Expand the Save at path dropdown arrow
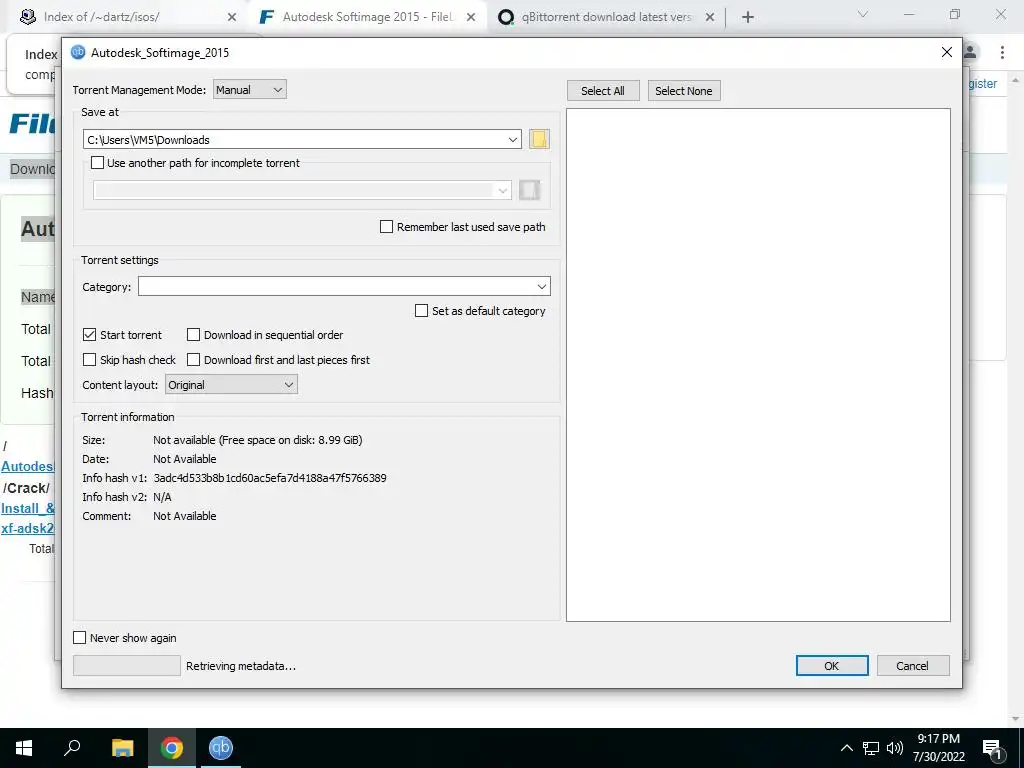 [513, 139]
